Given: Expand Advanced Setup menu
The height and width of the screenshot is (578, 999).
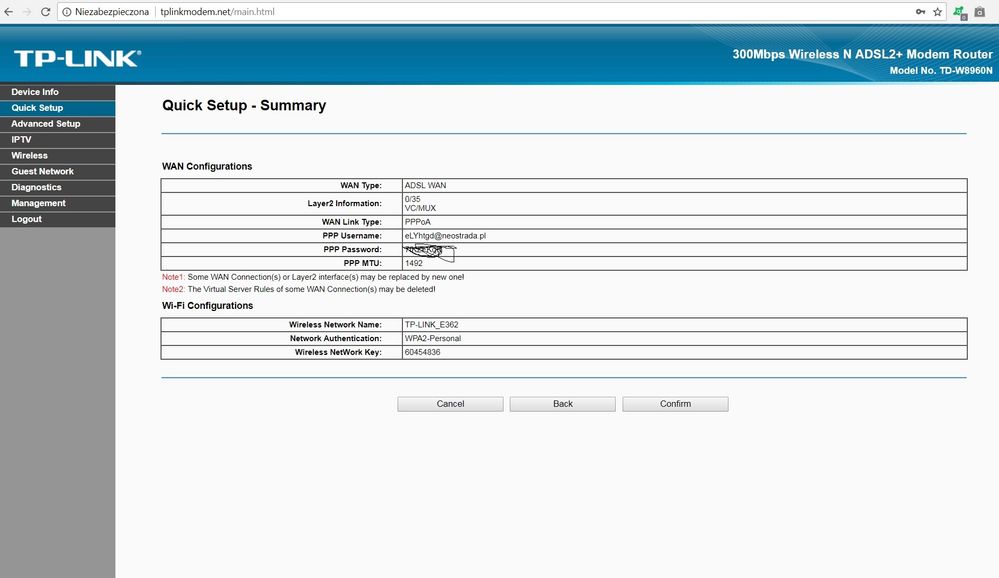Looking at the screenshot, I should point(45,124).
